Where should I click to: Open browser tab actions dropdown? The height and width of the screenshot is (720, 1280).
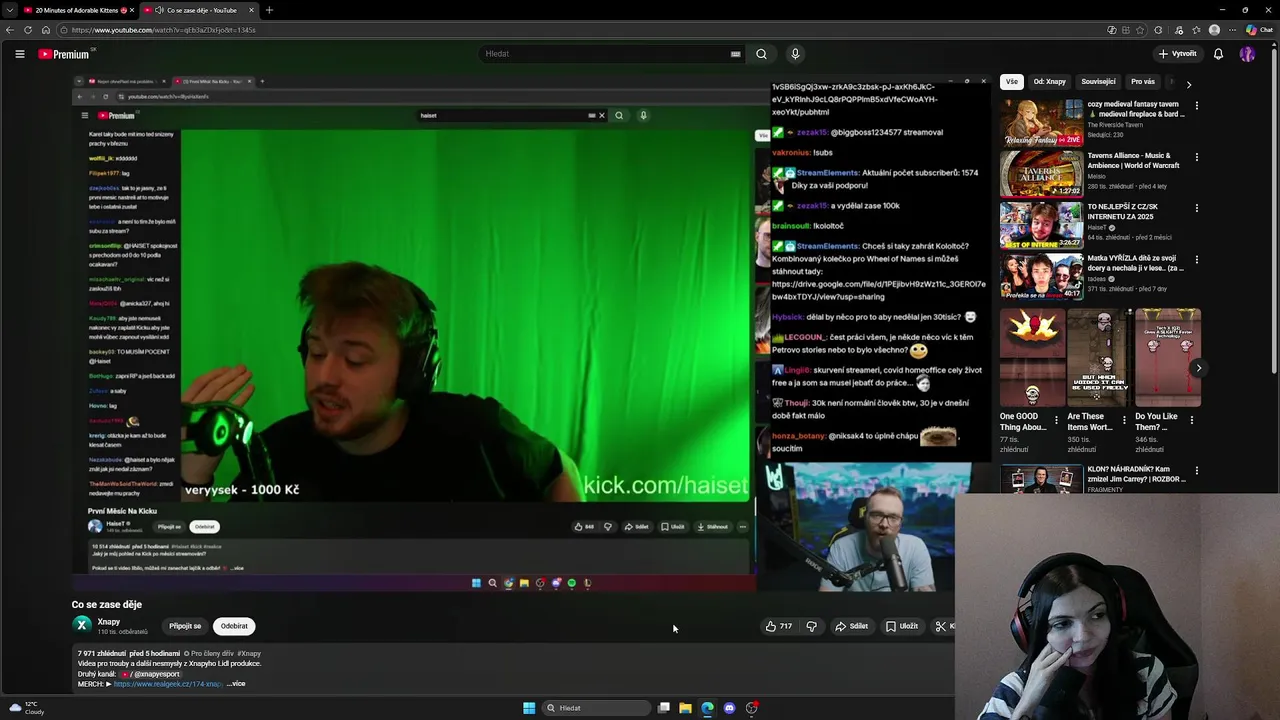8,10
